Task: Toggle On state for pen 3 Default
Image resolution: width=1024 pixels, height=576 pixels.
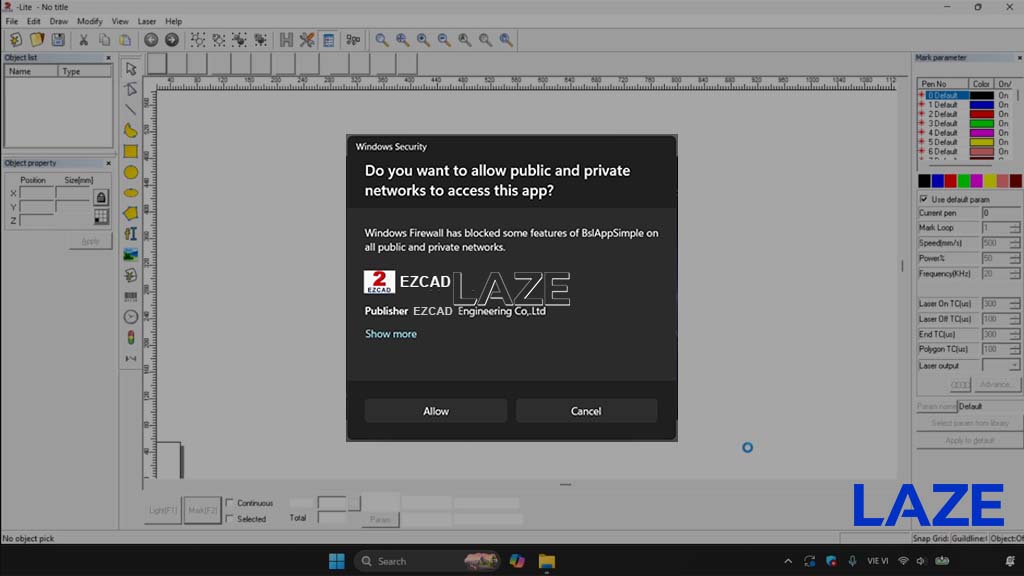Action: pos(1003,123)
